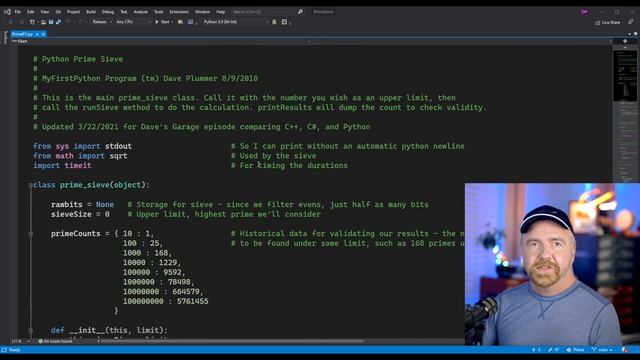Click the Visual Studio logo icon
The height and width of the screenshot is (360, 640).
click(x=7, y=12)
